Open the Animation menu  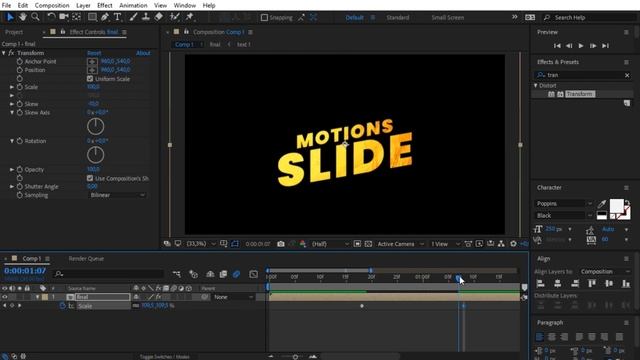coord(133,5)
